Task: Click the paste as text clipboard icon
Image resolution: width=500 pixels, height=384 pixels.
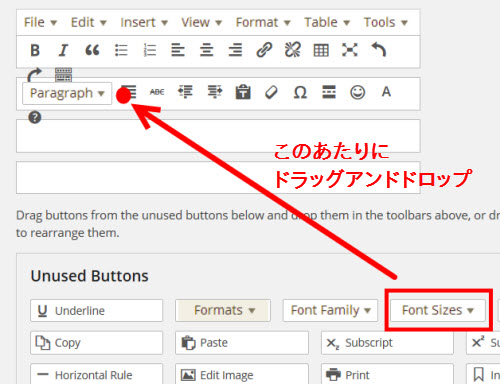Action: coord(243,92)
